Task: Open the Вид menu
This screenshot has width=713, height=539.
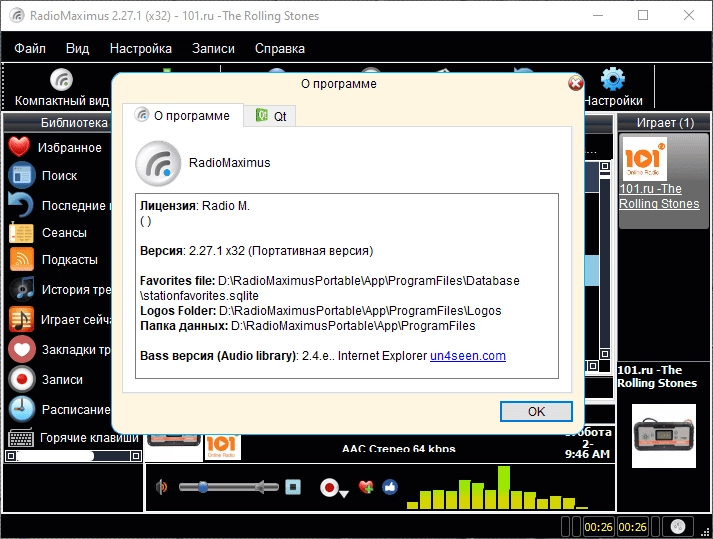Action: [x=77, y=48]
